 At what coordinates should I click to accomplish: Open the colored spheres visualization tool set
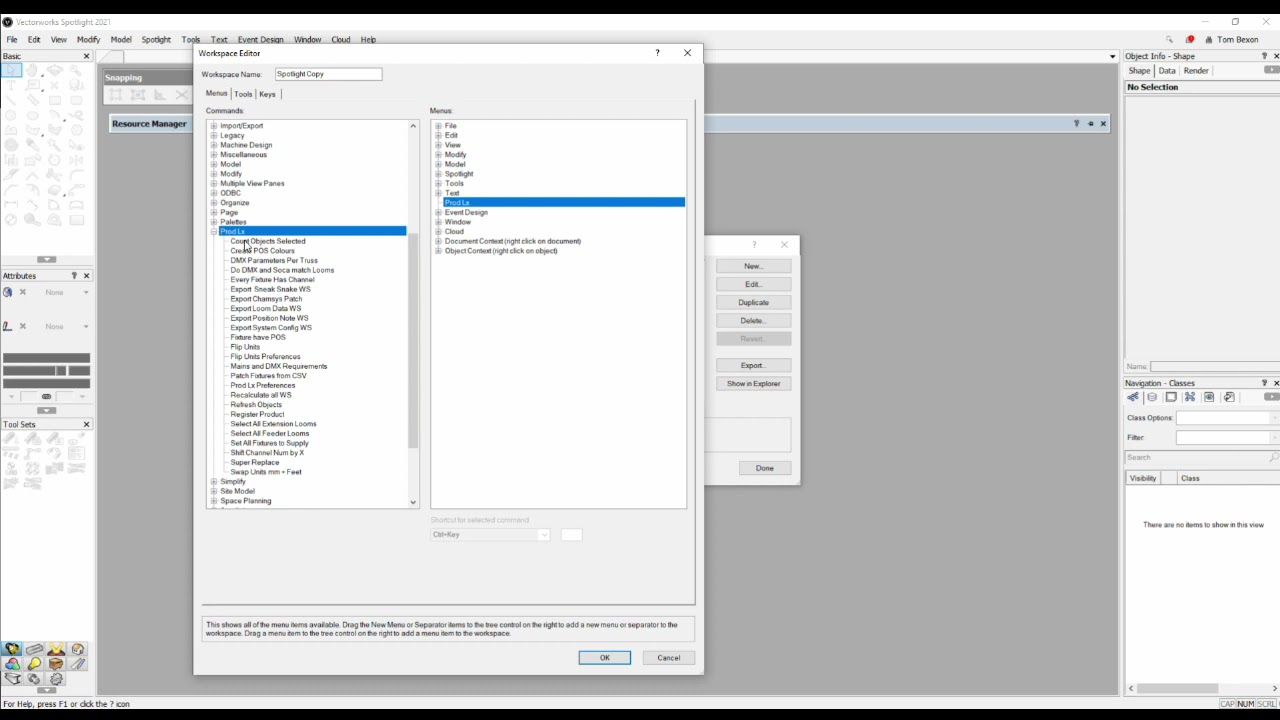click(x=12, y=664)
